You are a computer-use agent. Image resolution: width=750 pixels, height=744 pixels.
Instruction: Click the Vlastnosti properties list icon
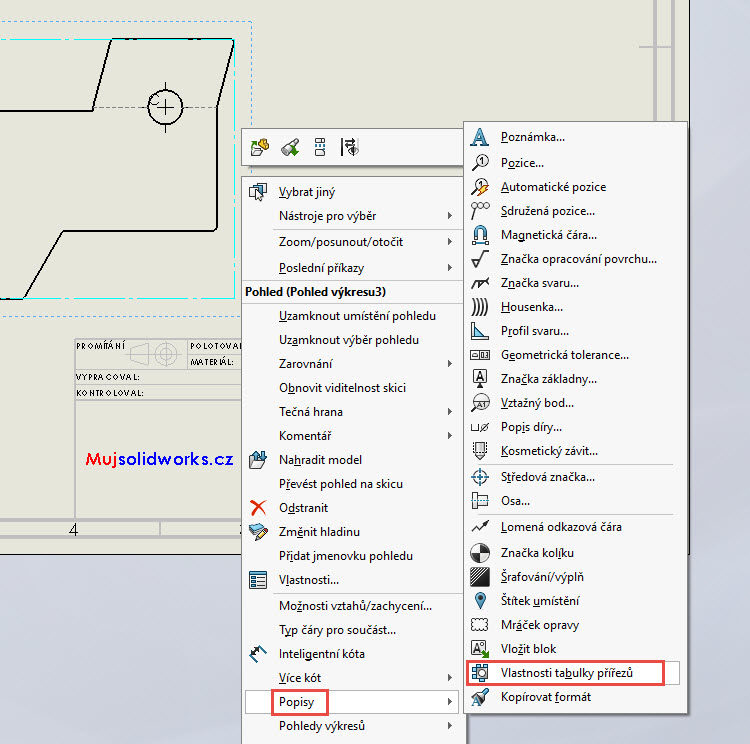(258, 580)
